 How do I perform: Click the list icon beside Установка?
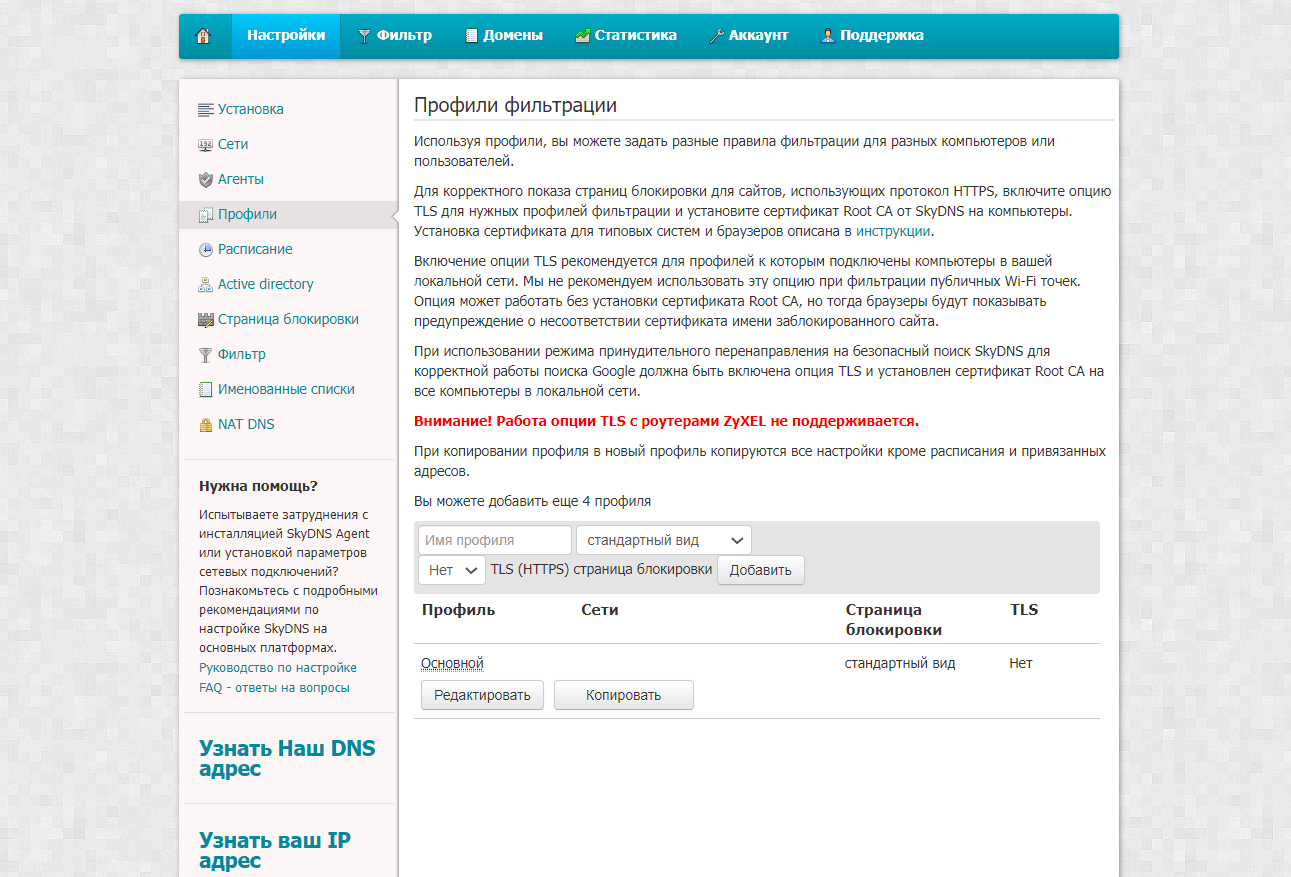pyautogui.click(x=206, y=110)
